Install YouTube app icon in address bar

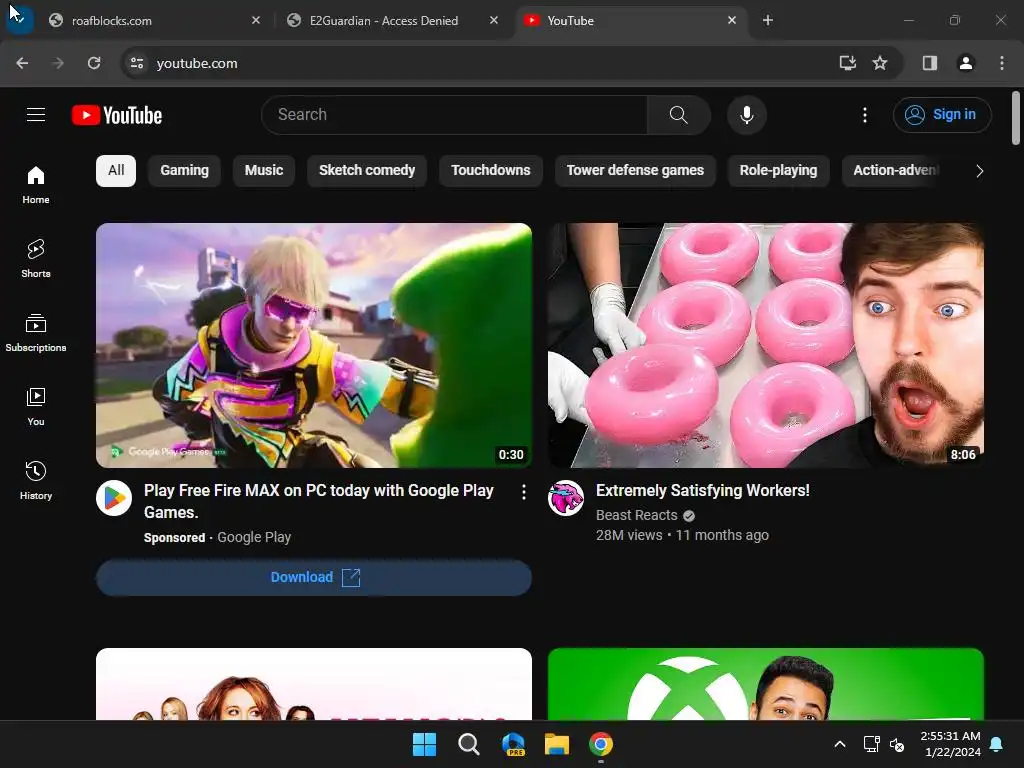(x=847, y=63)
